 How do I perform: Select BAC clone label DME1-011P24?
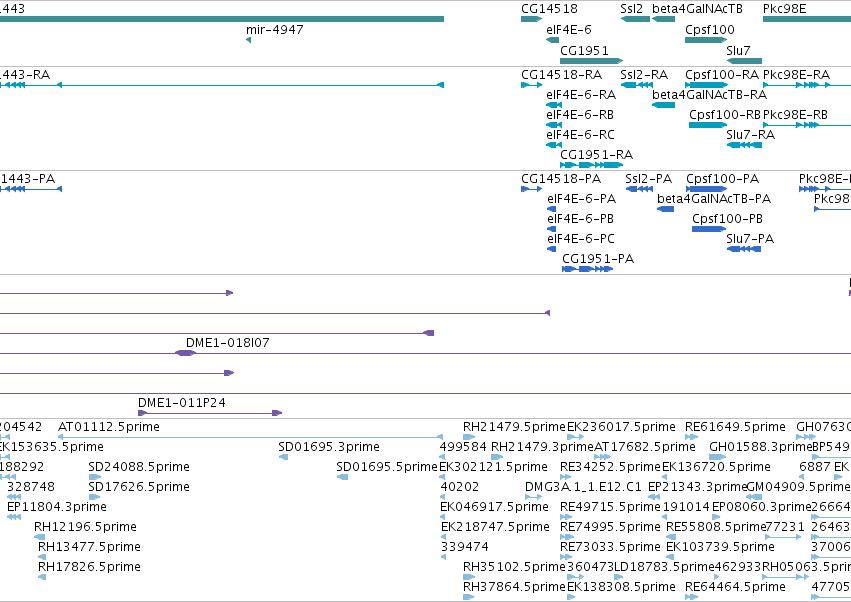tap(181, 403)
